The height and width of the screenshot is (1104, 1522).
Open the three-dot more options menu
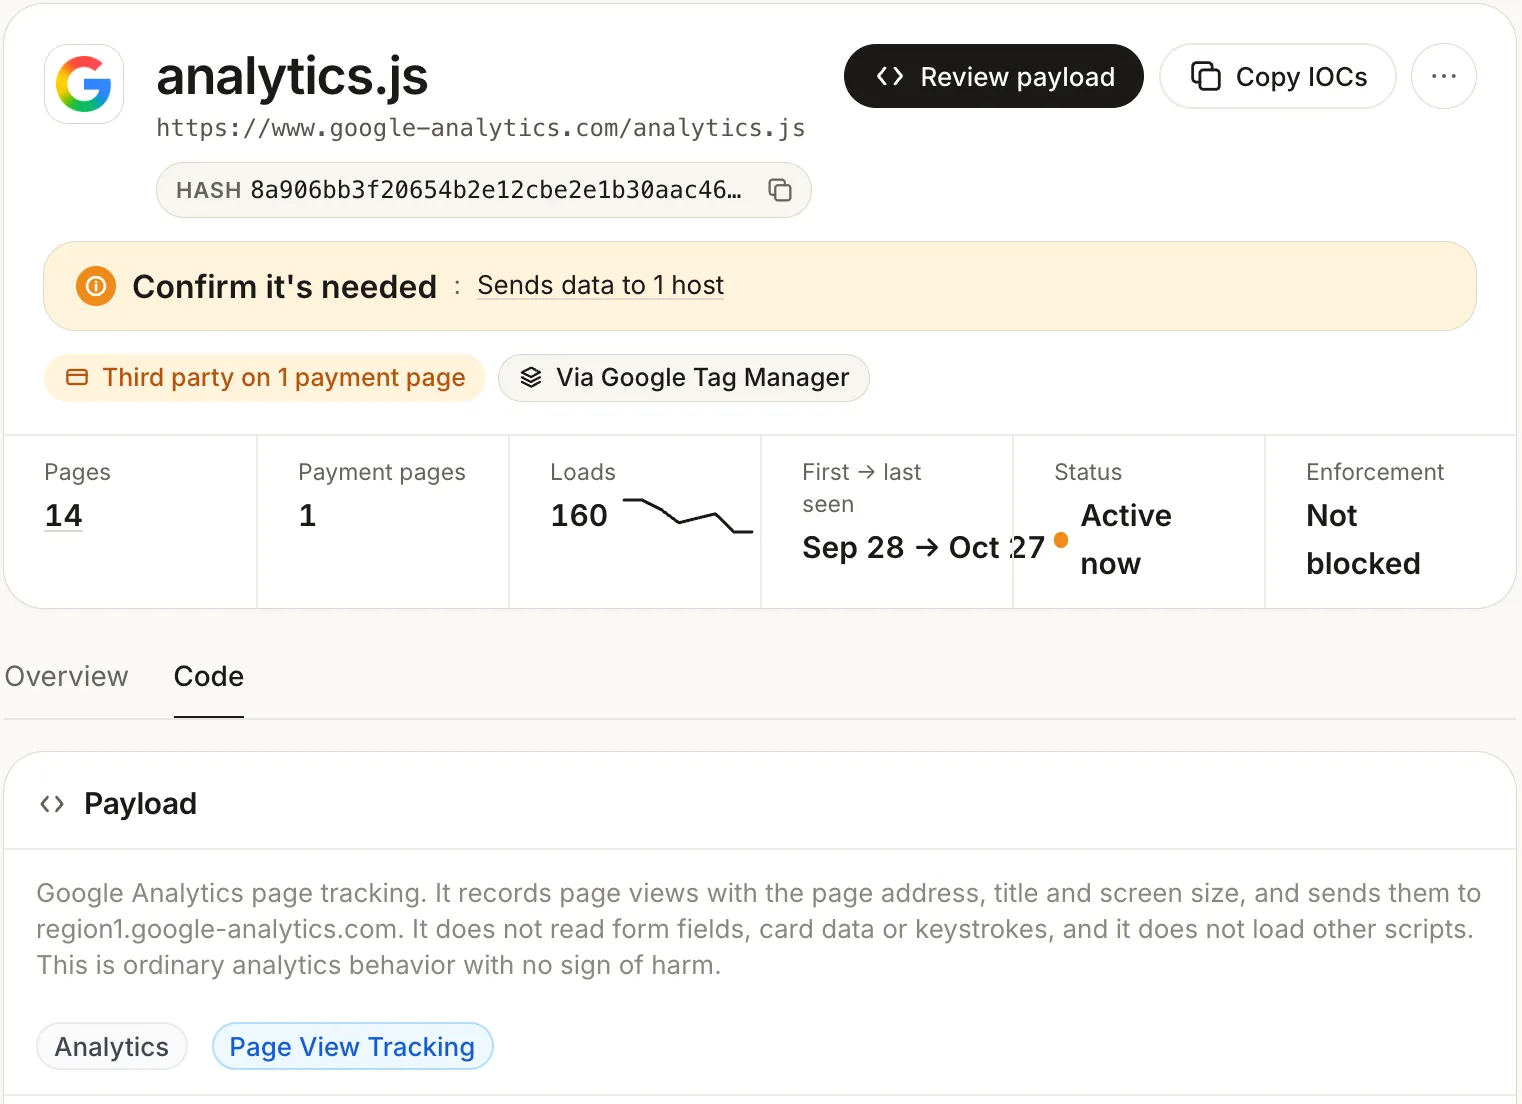(1444, 76)
